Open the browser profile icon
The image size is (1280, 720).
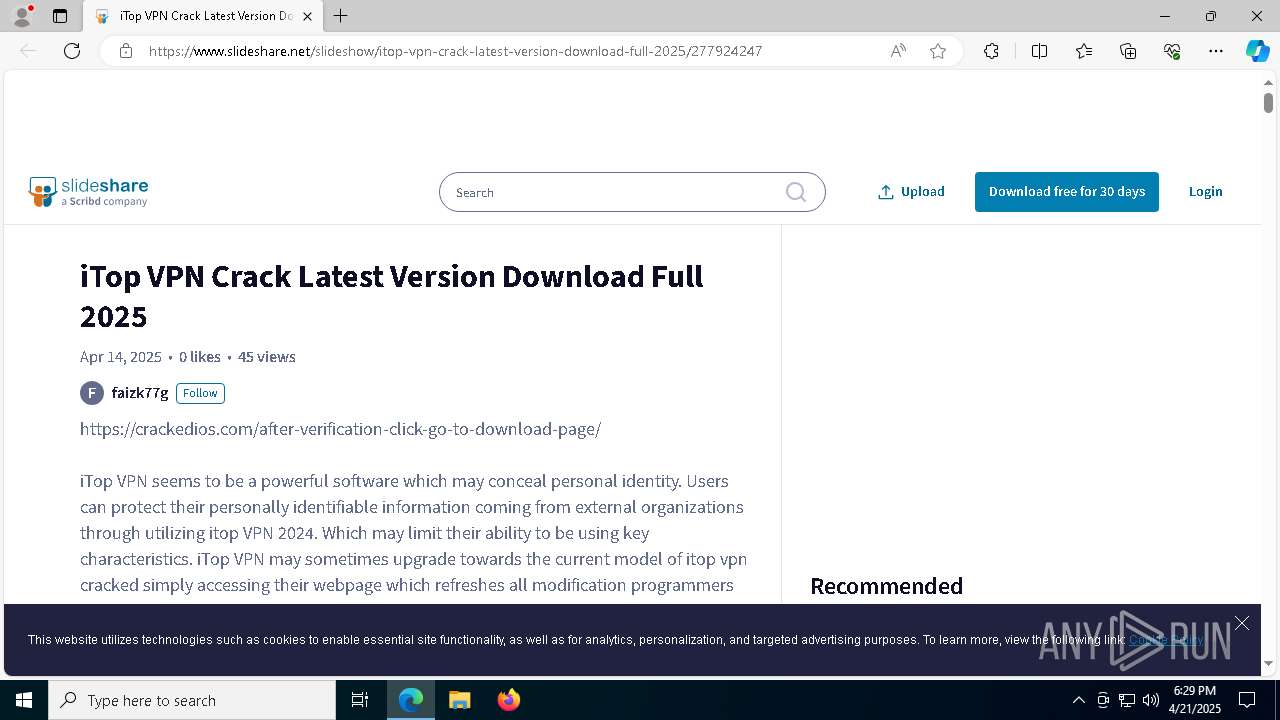pyautogui.click(x=22, y=15)
